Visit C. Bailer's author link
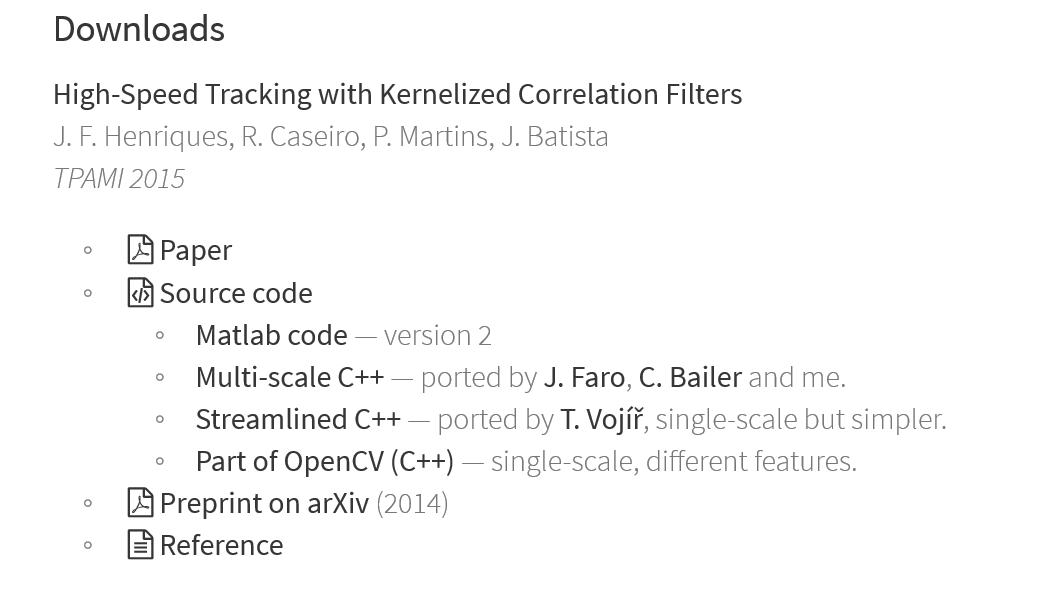 690,377
